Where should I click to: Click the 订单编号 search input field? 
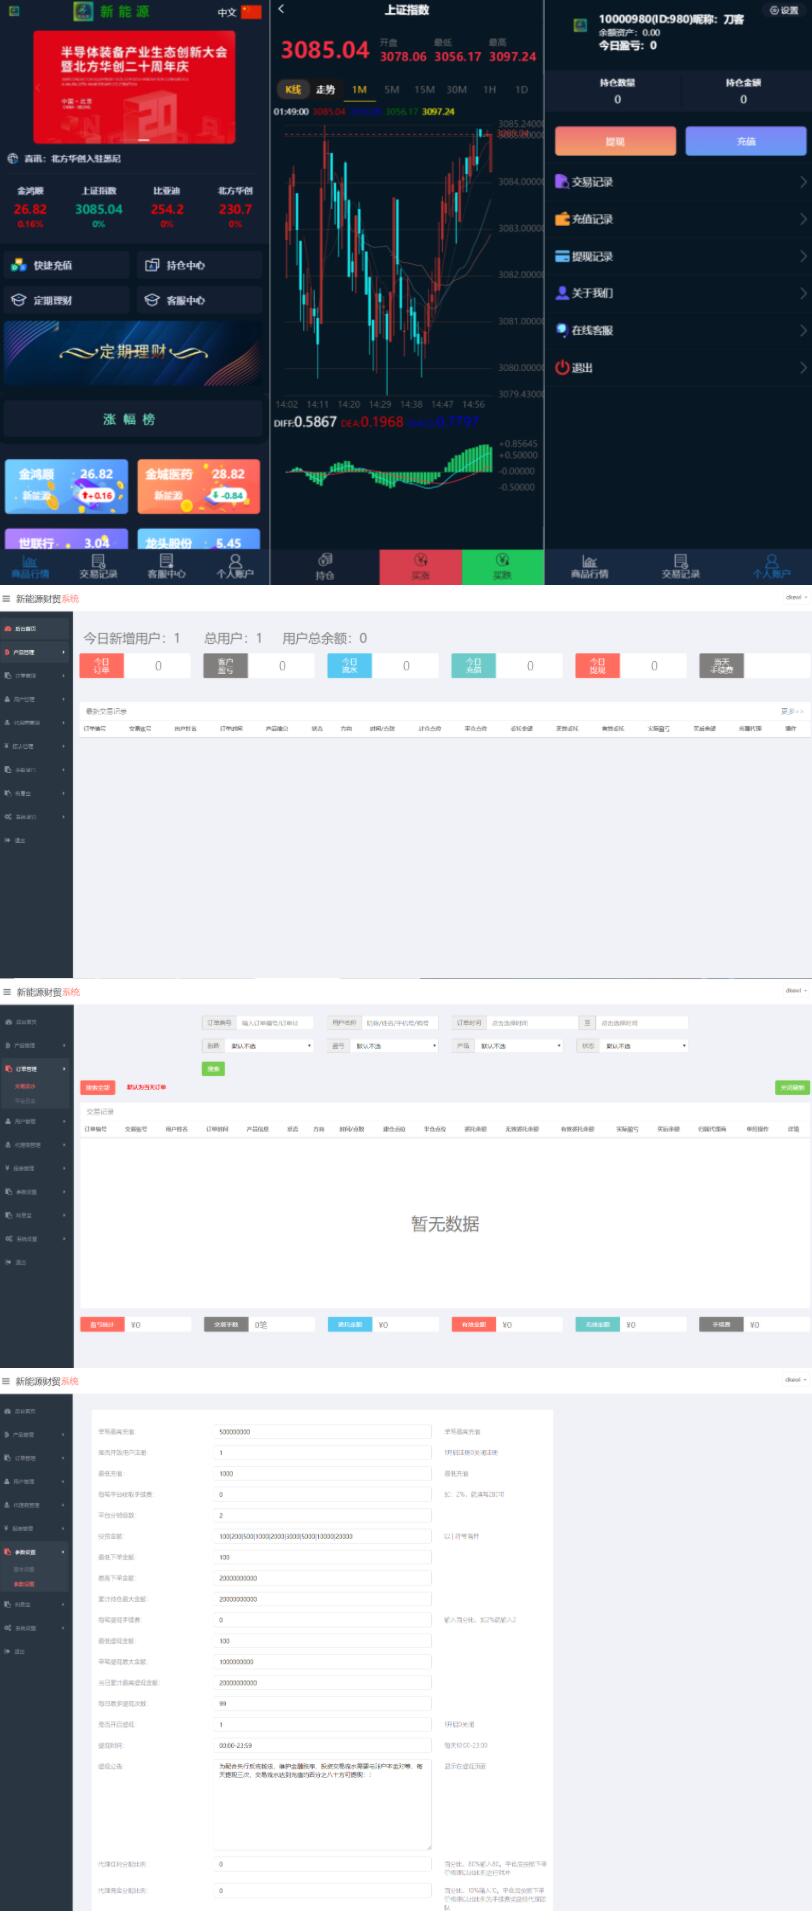point(276,1023)
